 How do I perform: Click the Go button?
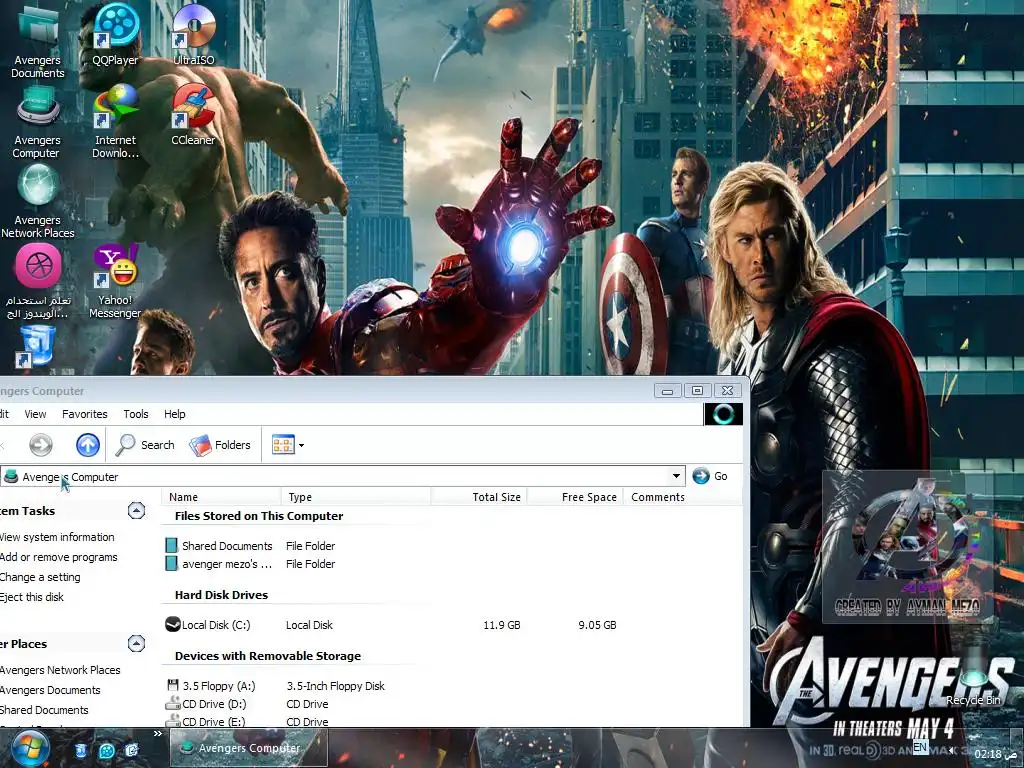(710, 476)
